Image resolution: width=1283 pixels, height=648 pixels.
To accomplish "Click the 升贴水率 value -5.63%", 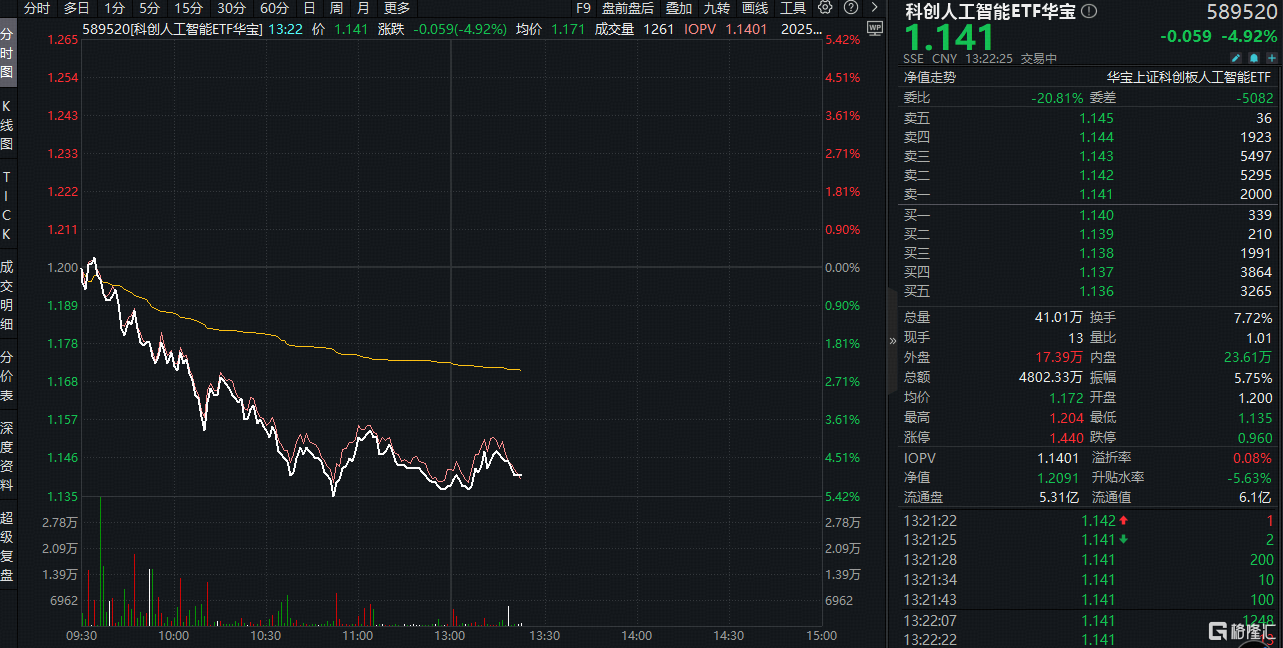I will pyautogui.click(x=1251, y=478).
